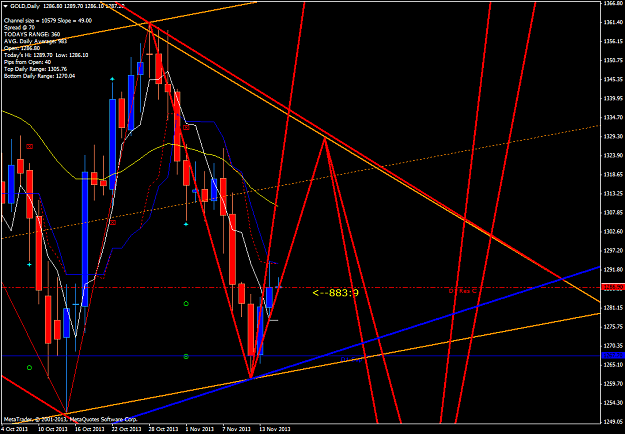Click the 1339.95 price axis label
625x434 pixels.
[x=613, y=98]
